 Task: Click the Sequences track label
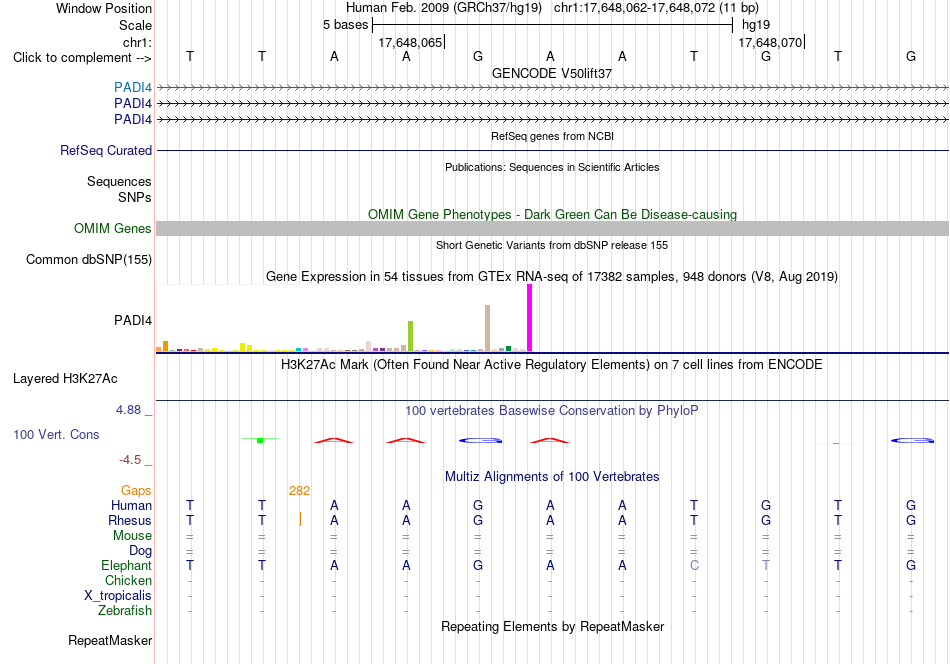pyautogui.click(x=119, y=181)
